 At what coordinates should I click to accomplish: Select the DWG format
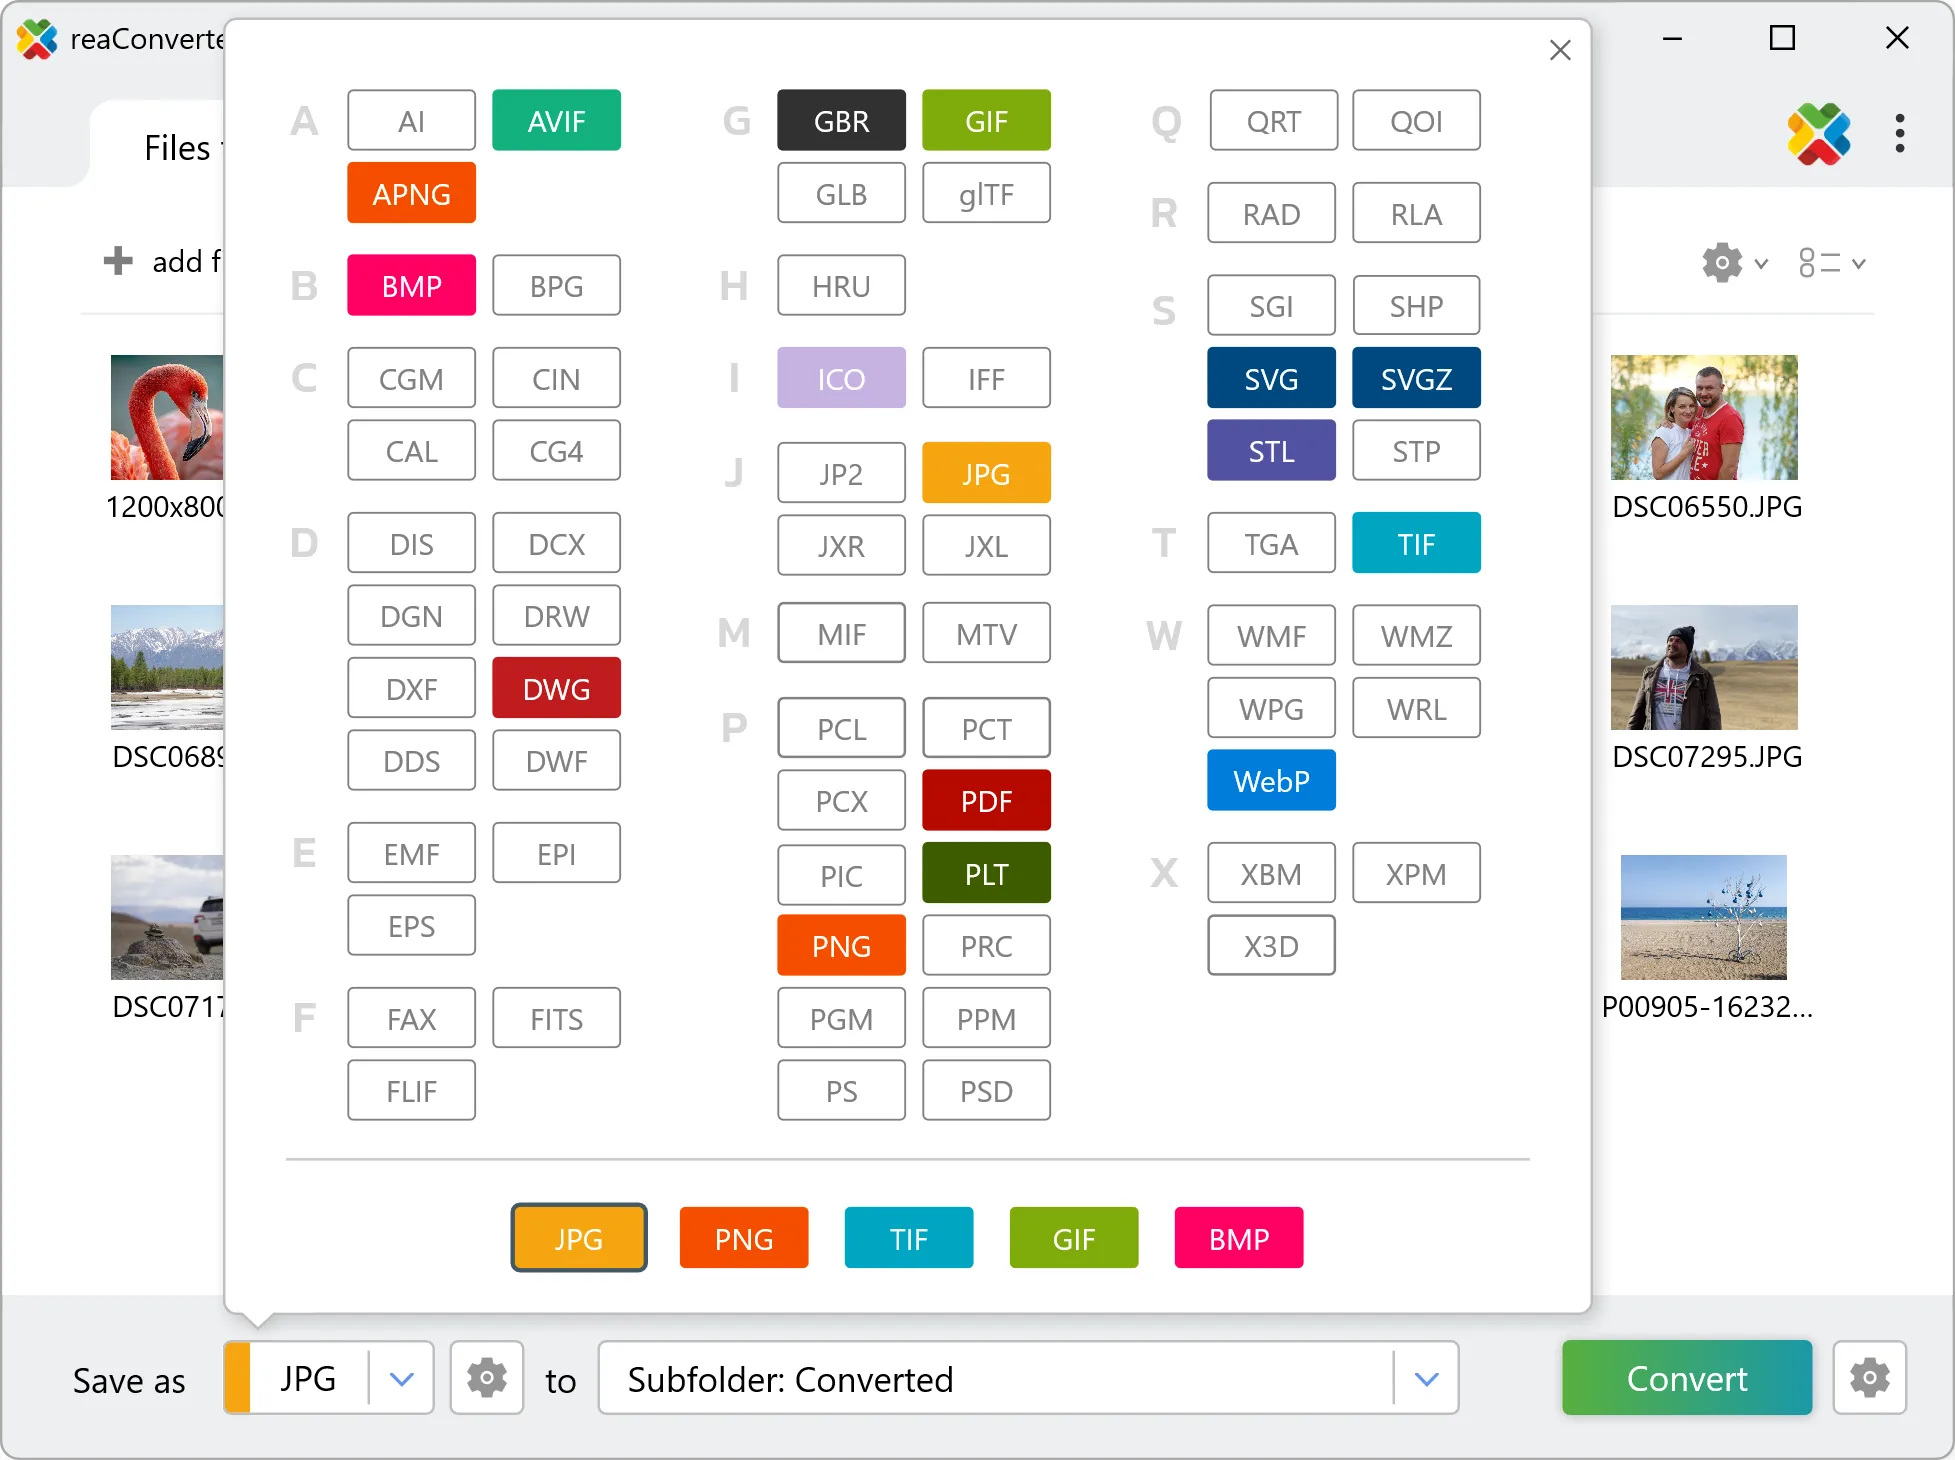[556, 688]
